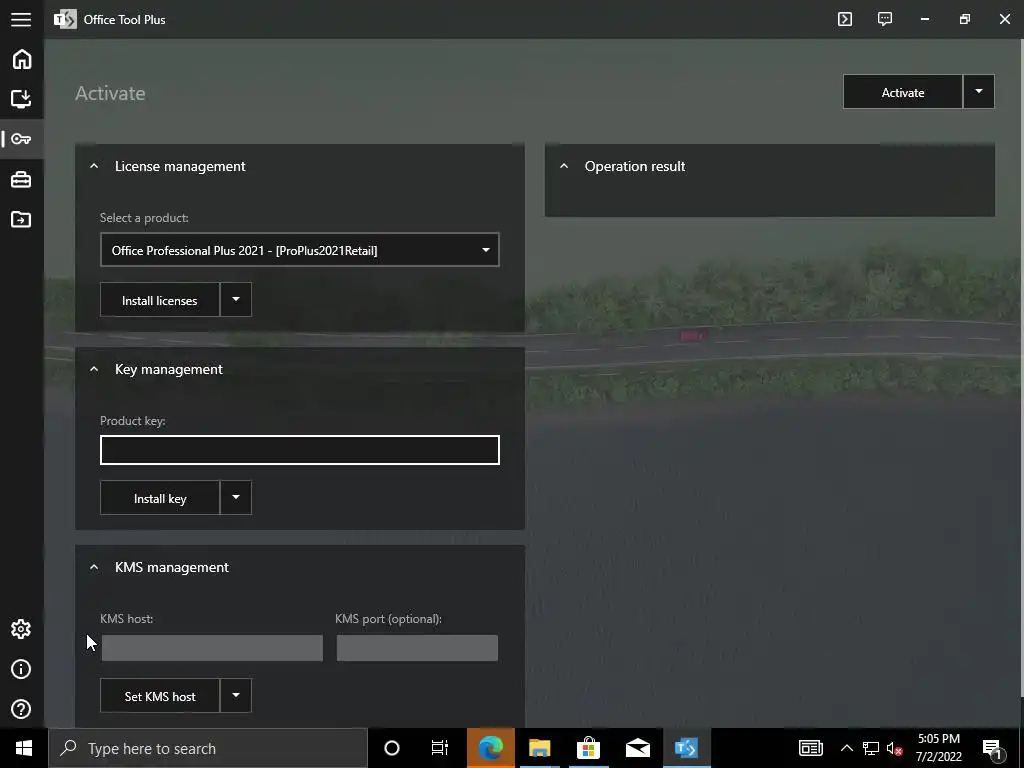Click the Office Tool Plus logo
1024x768 pixels.
pos(65,20)
